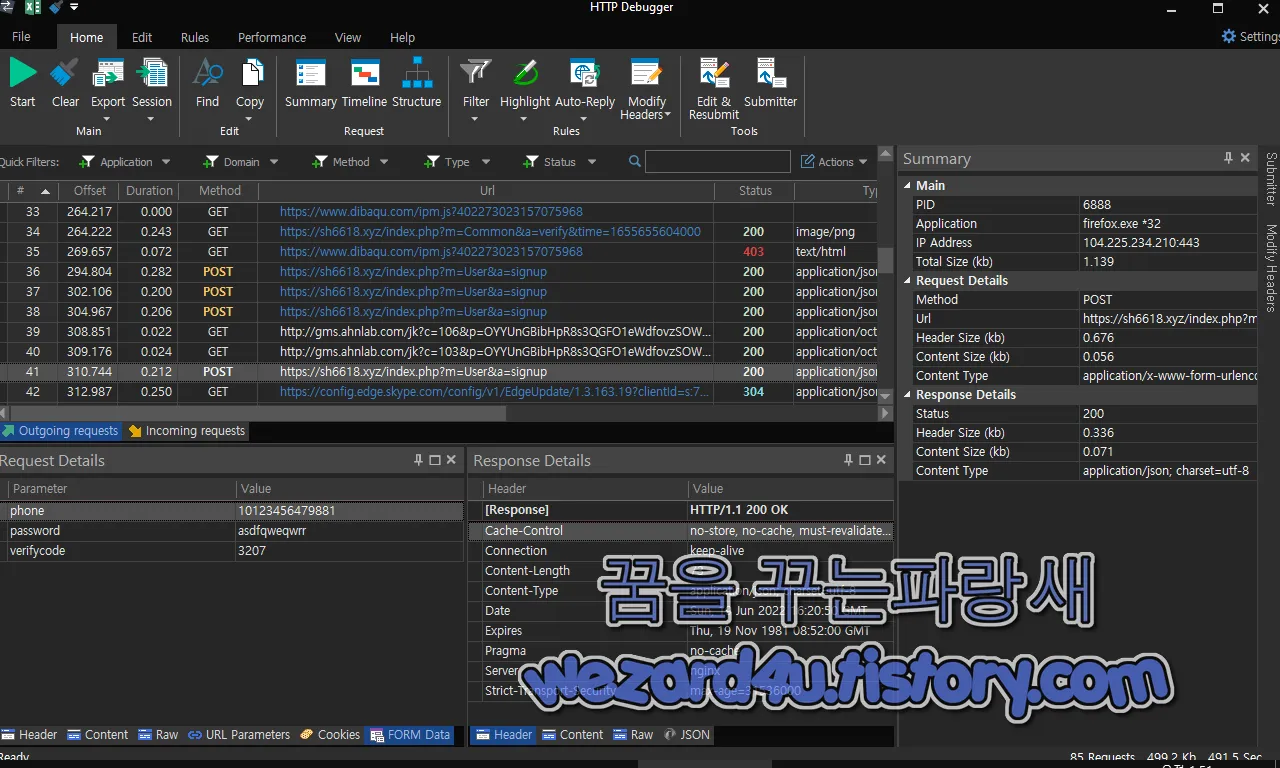Show the Summary request view
The width and height of the screenshot is (1280, 768).
311,84
